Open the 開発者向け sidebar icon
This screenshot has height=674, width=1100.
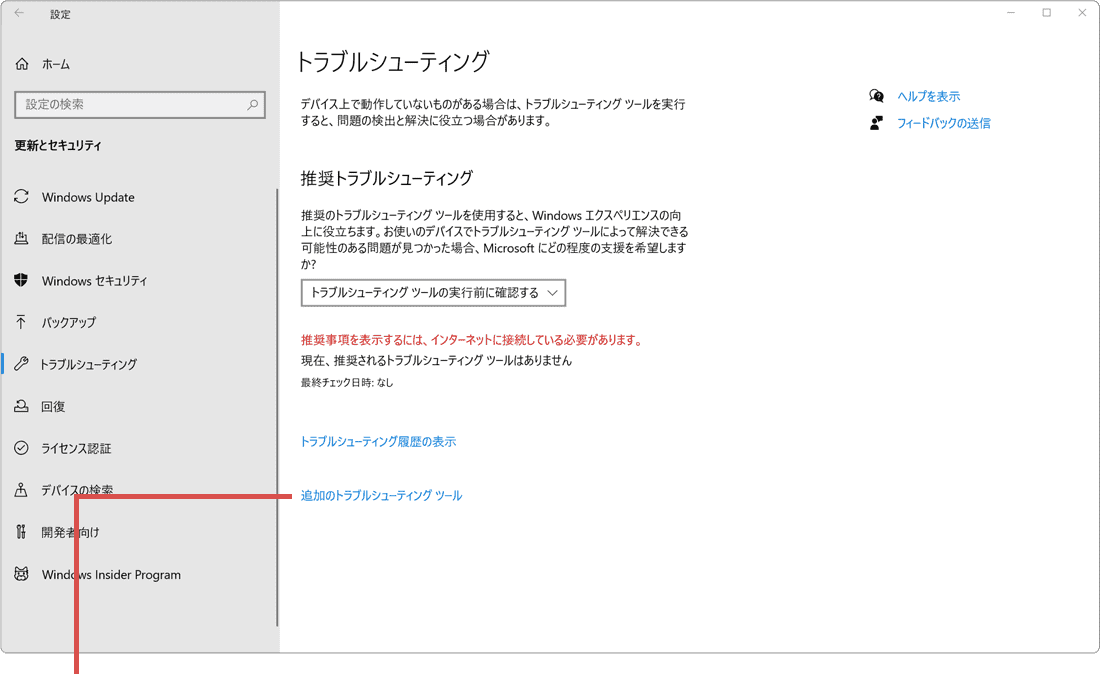pos(21,532)
